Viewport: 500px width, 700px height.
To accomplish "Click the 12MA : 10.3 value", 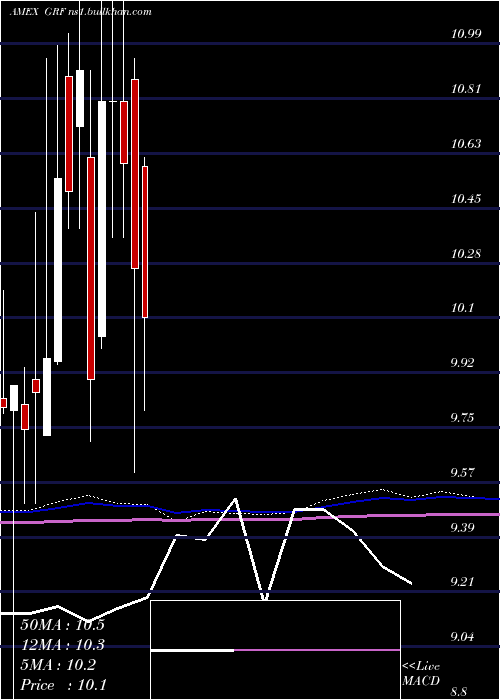I will 62,645.
